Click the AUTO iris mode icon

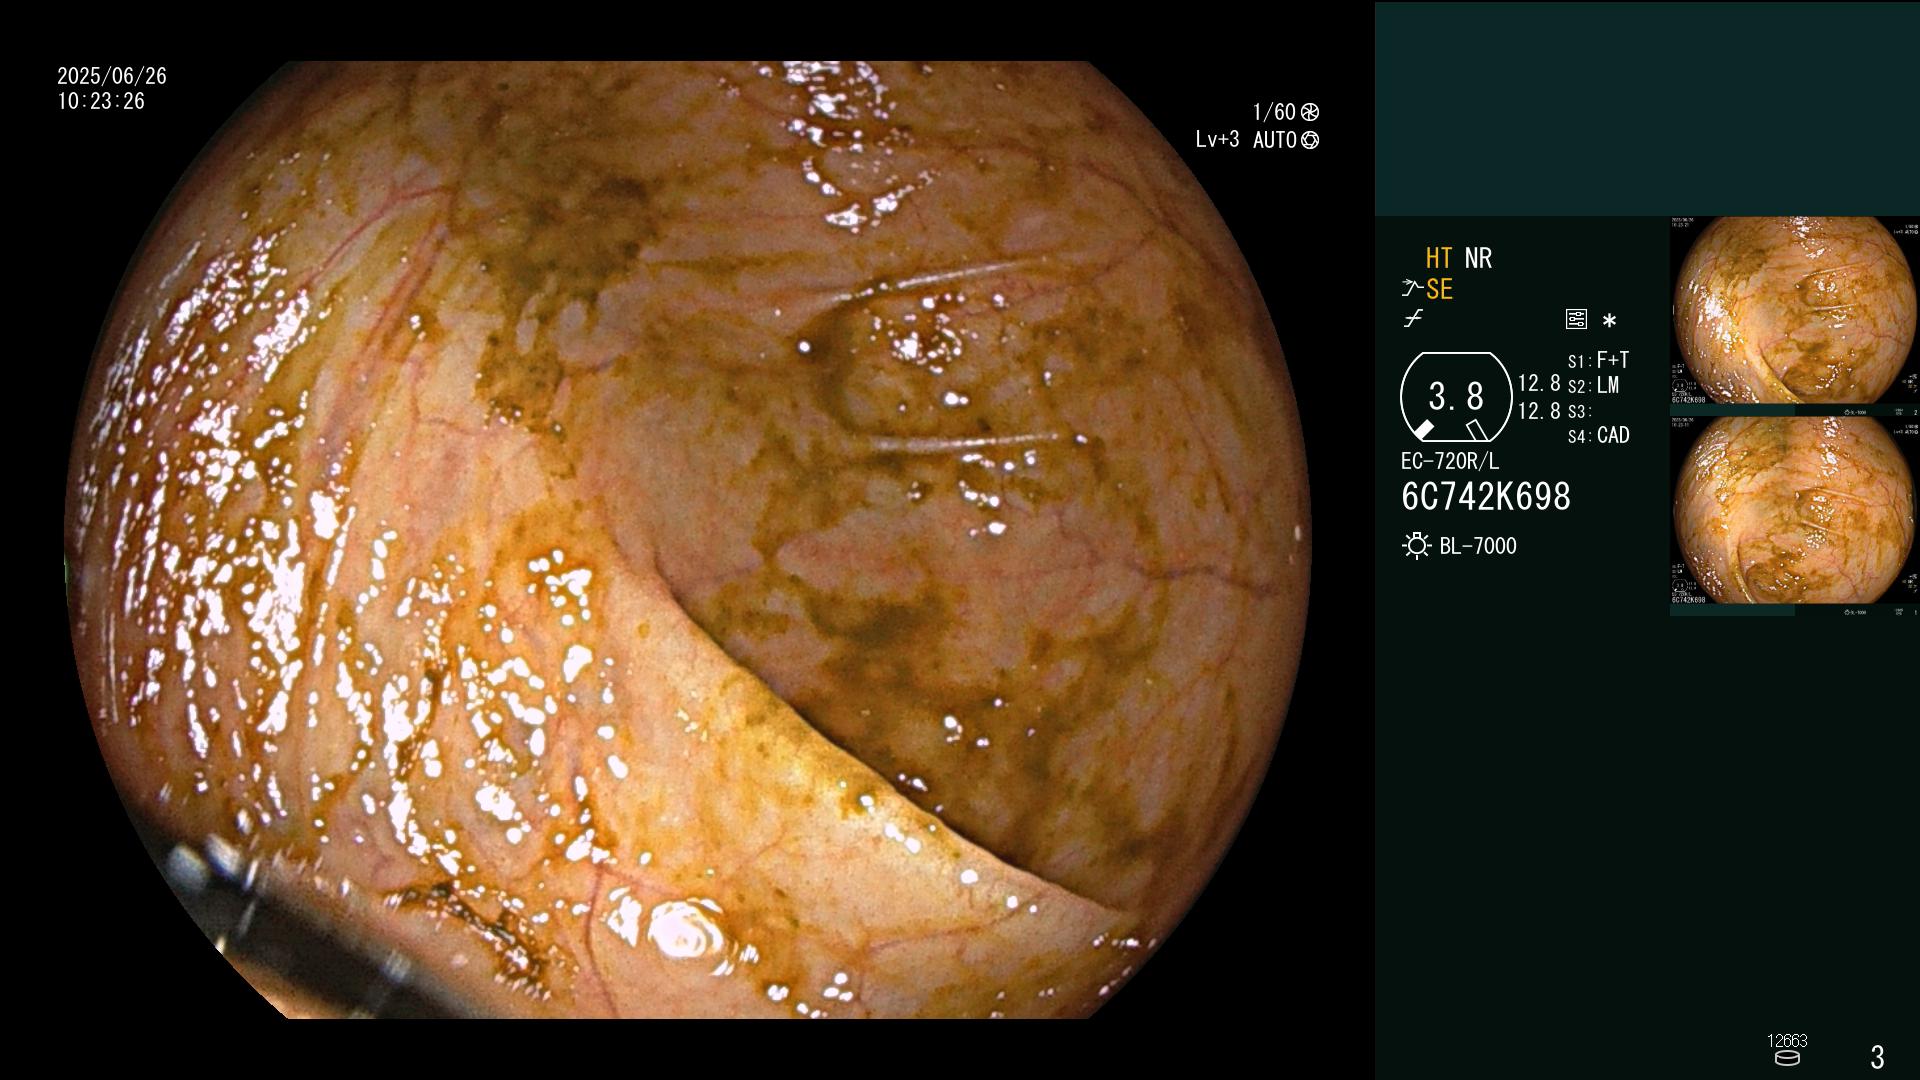pos(1310,140)
